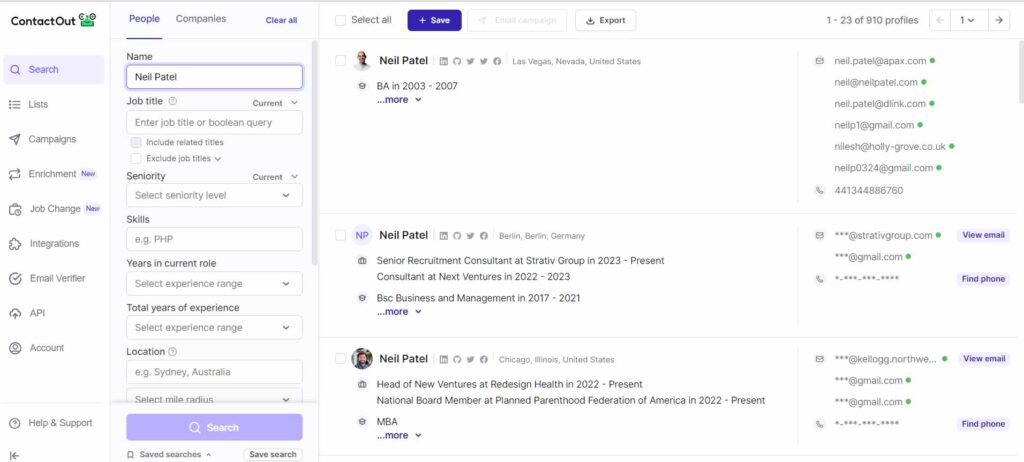Image resolution: width=1024 pixels, height=462 pixels.
Task: Go to Email Verifier in the sidebar
Action: 56,278
